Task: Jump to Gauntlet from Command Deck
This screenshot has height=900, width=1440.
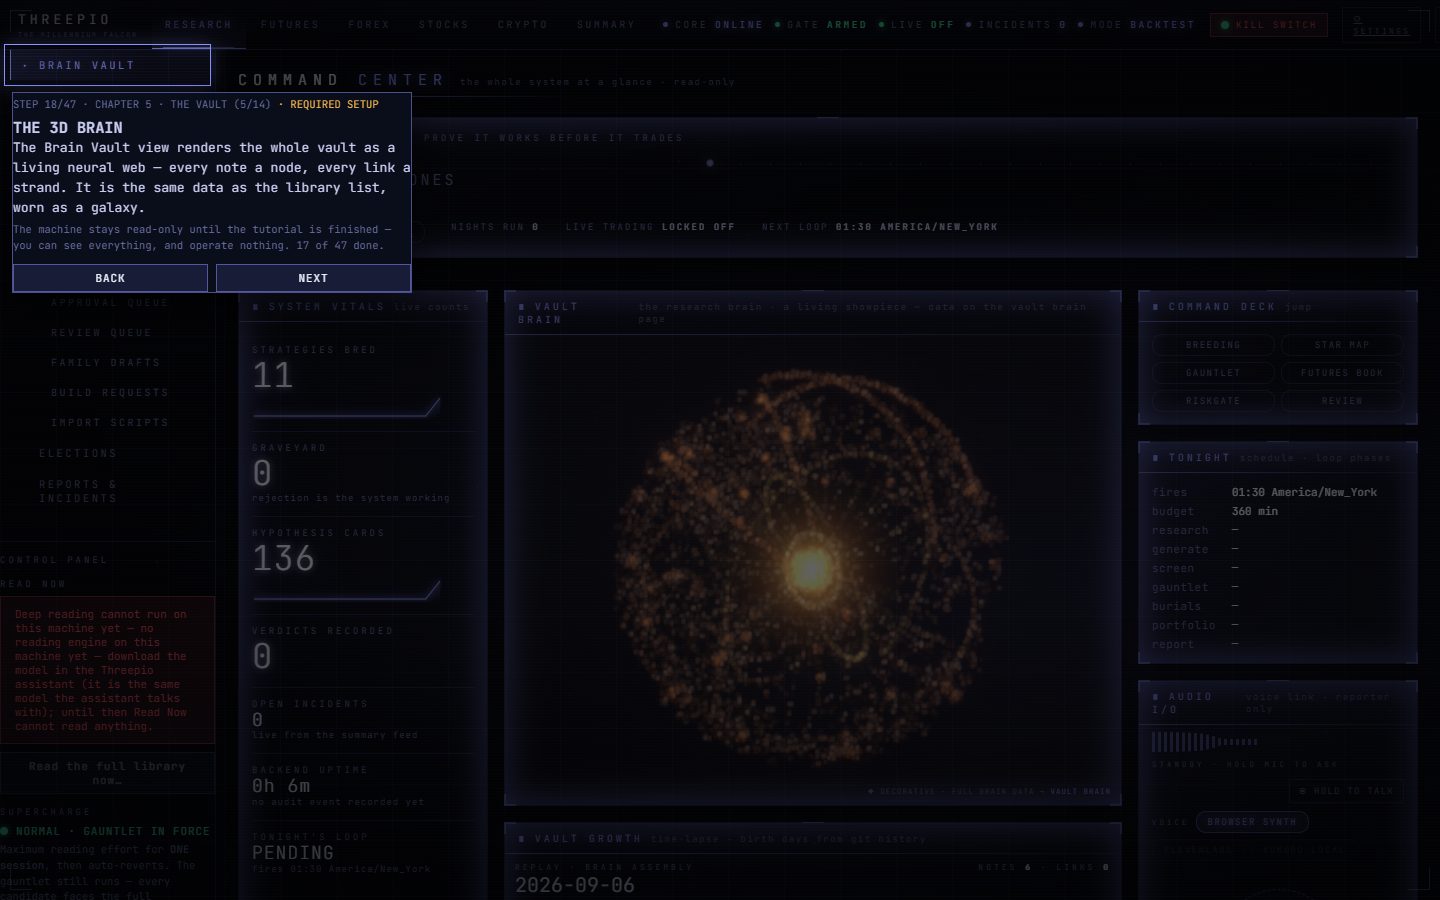Action: click(1213, 373)
